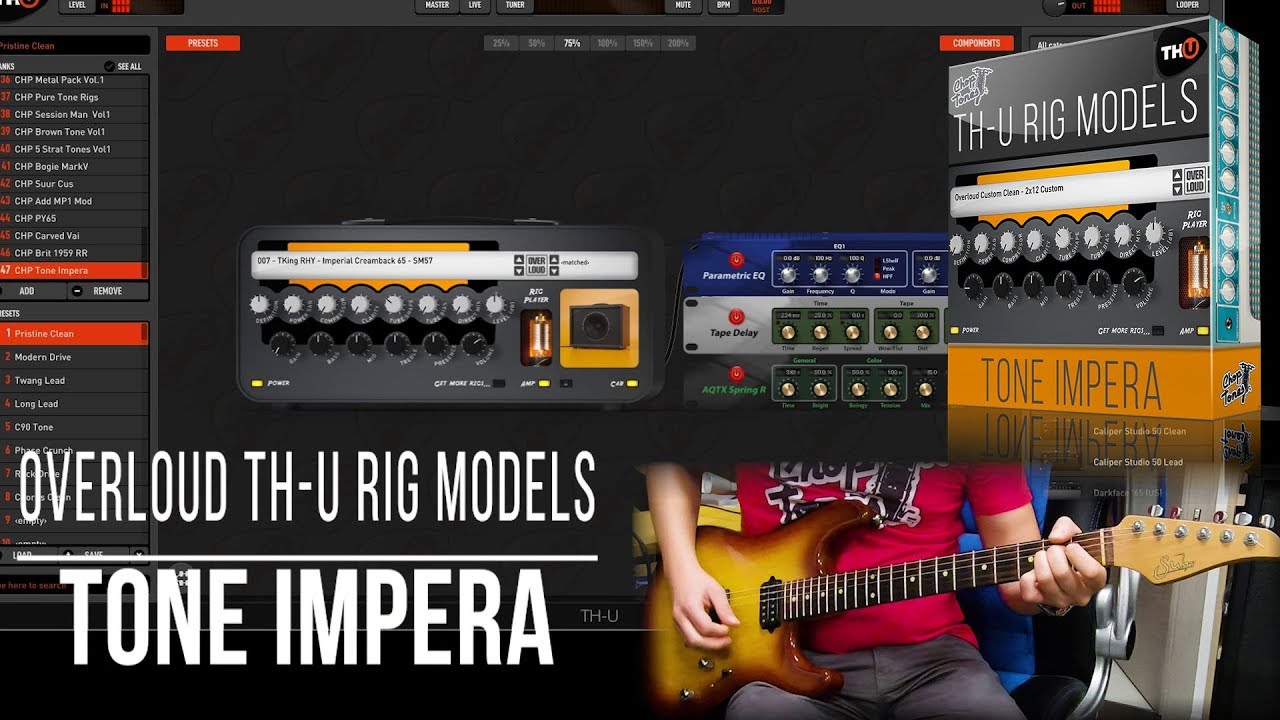Select previous rig with the up arrow
The image size is (1280, 720).
pos(518,260)
